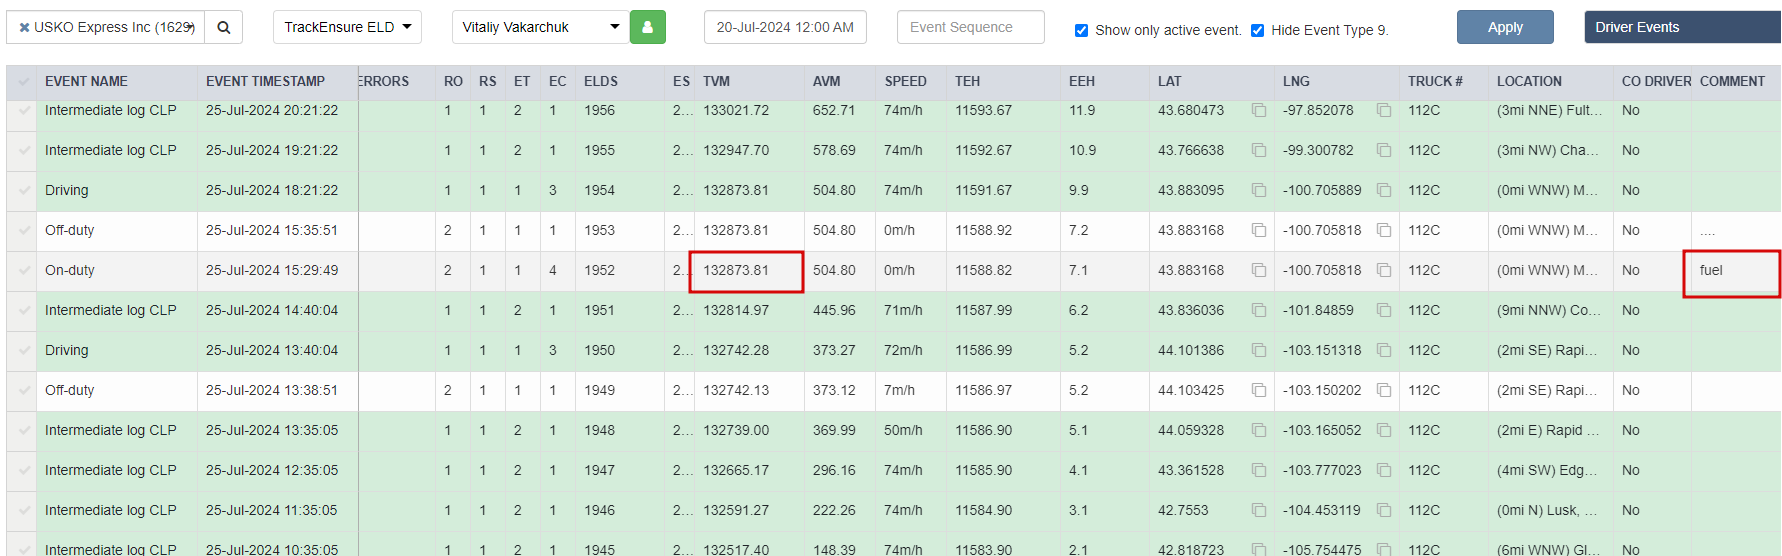Copy latitude 43.766638 using its copy icon
Viewport: 1782px width, 556px height.
coord(1259,150)
